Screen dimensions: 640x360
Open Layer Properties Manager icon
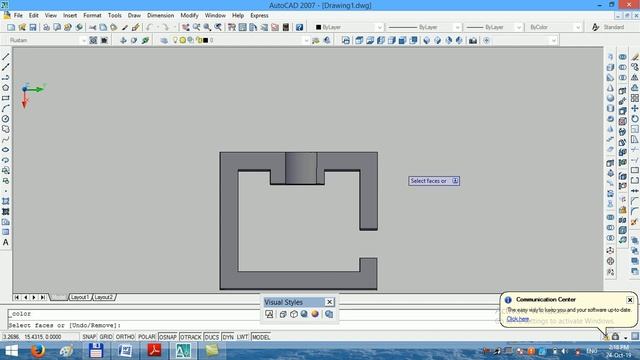coord(164,40)
